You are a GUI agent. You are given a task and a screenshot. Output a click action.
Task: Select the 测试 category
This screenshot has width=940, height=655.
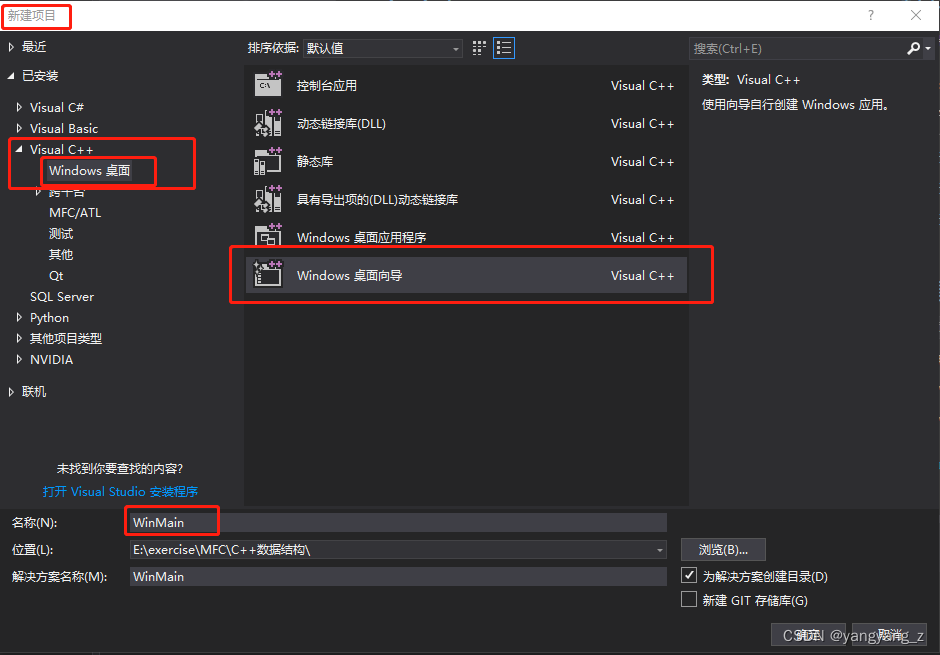point(61,234)
